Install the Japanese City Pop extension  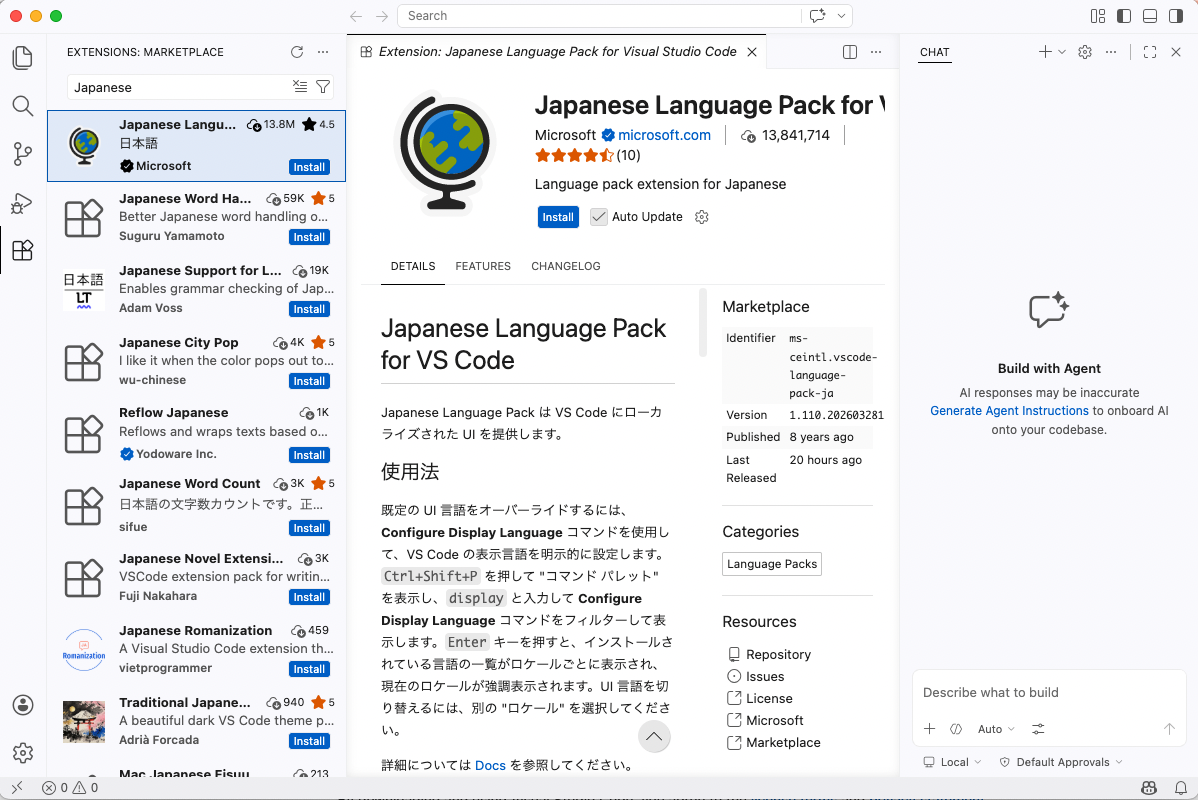click(309, 381)
